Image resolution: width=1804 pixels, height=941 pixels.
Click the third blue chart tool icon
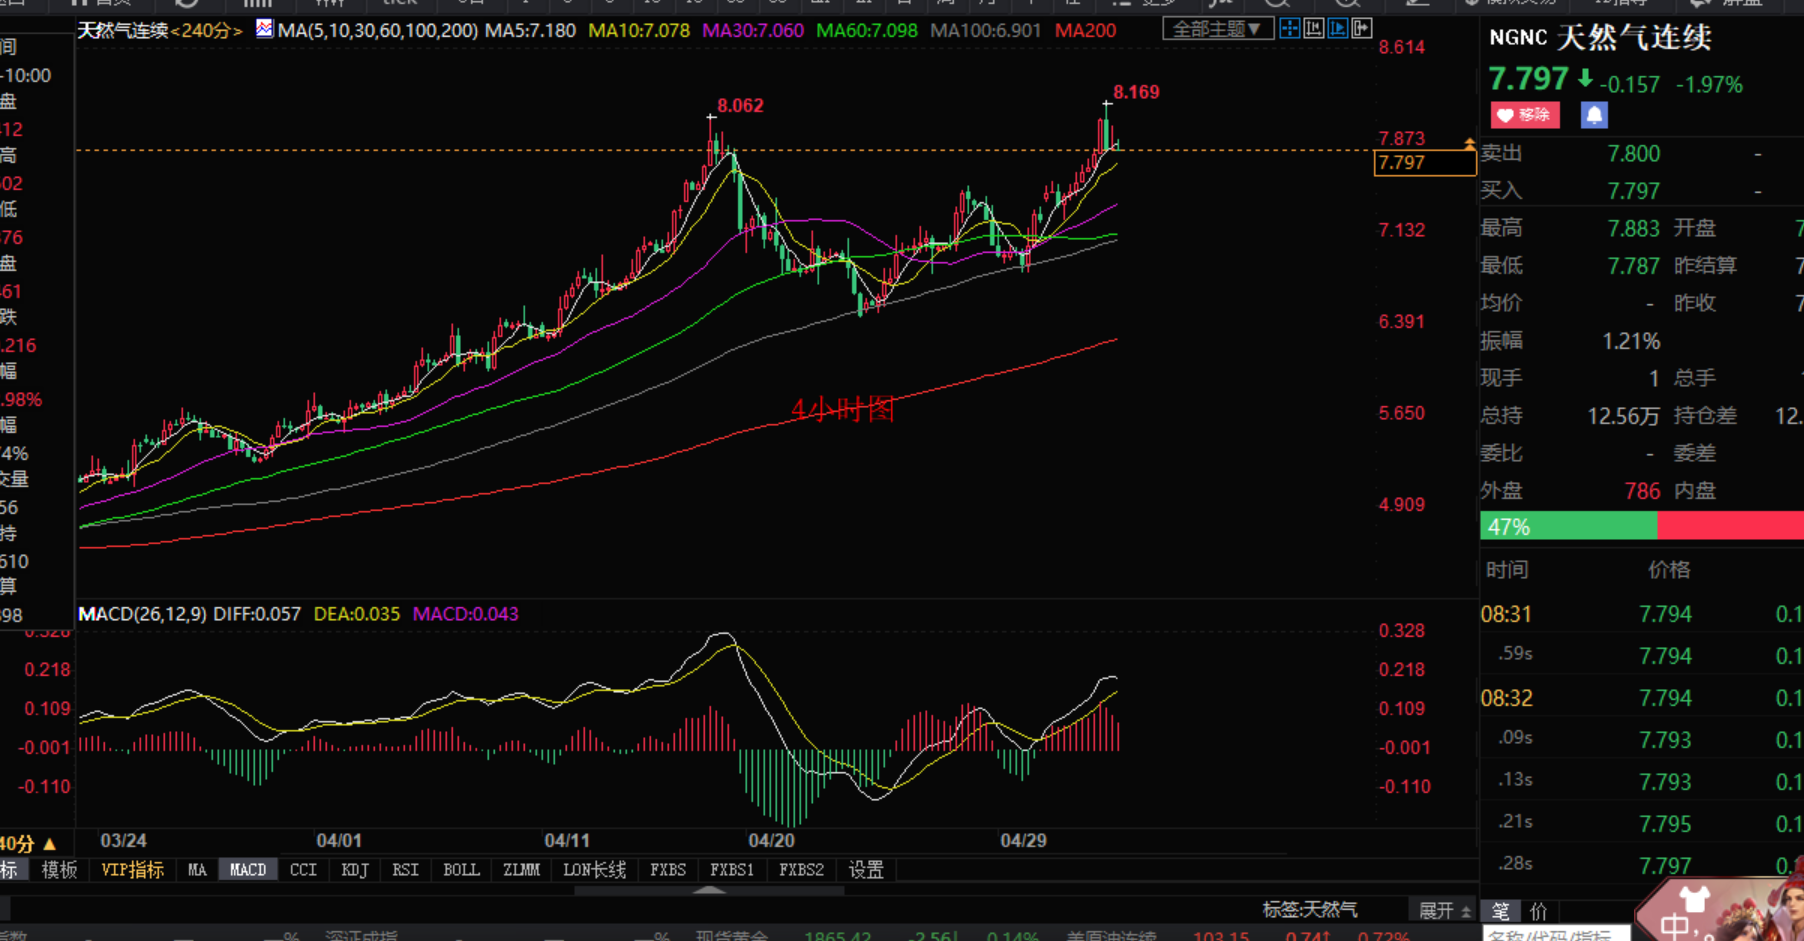(x=1338, y=29)
